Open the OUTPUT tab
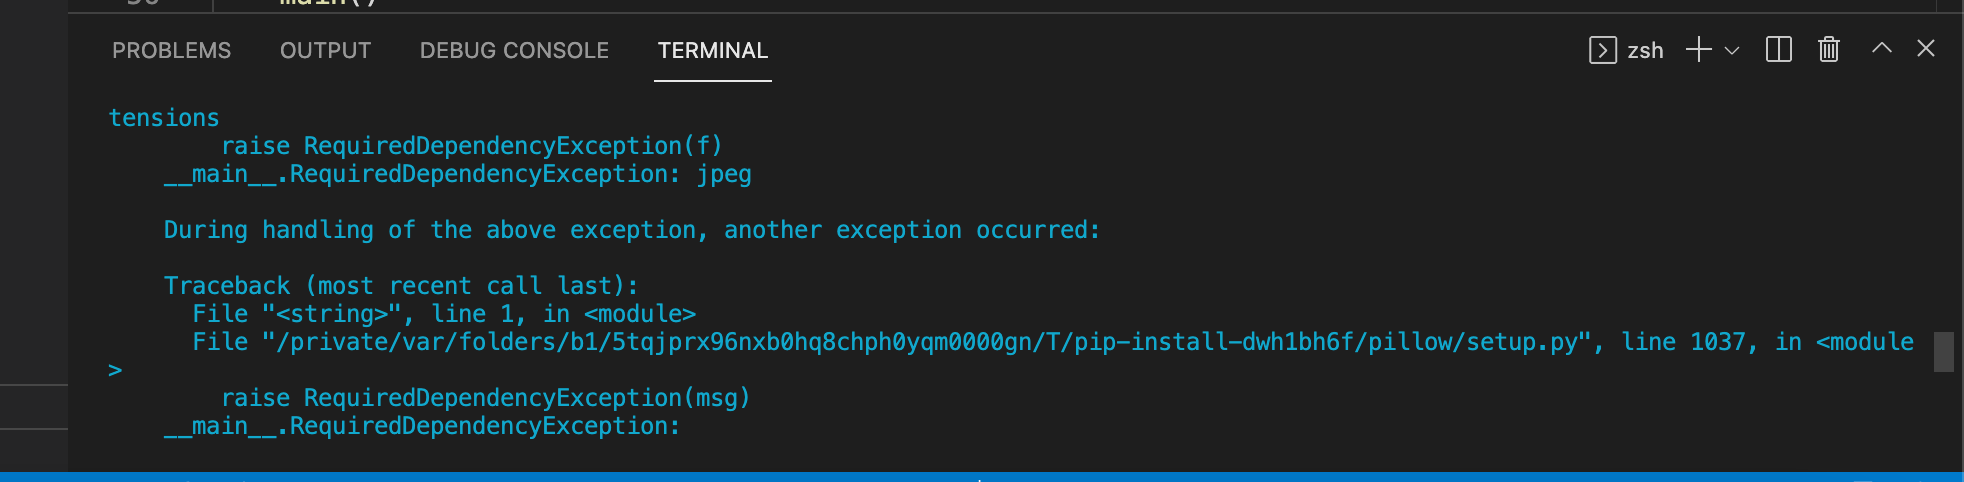This screenshot has width=1964, height=482. [325, 50]
